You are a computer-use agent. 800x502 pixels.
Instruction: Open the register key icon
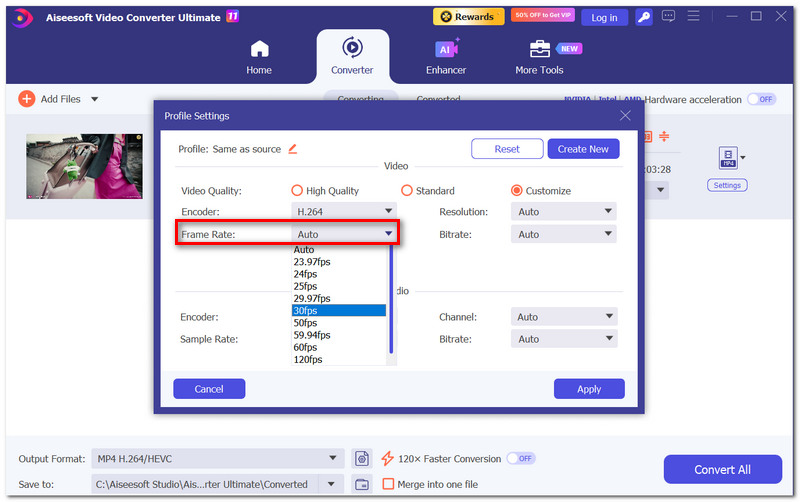point(644,17)
